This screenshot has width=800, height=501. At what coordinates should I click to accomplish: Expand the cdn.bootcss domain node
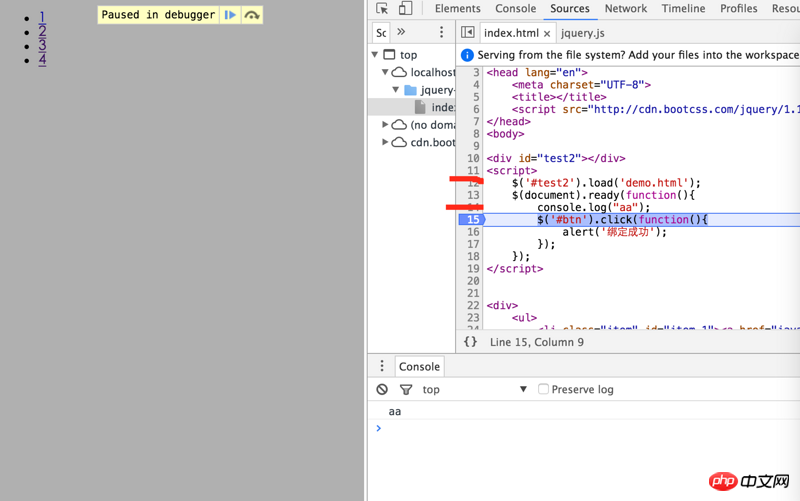pos(385,142)
